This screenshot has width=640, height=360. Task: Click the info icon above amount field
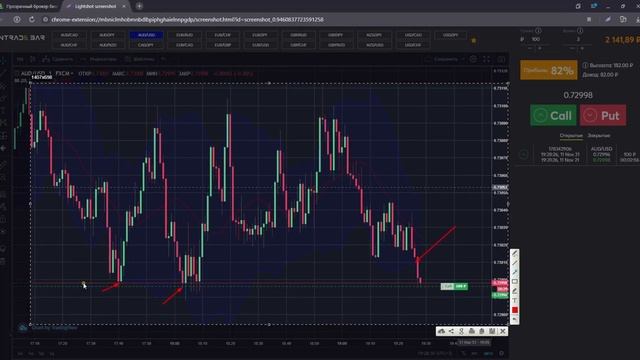(538, 31)
